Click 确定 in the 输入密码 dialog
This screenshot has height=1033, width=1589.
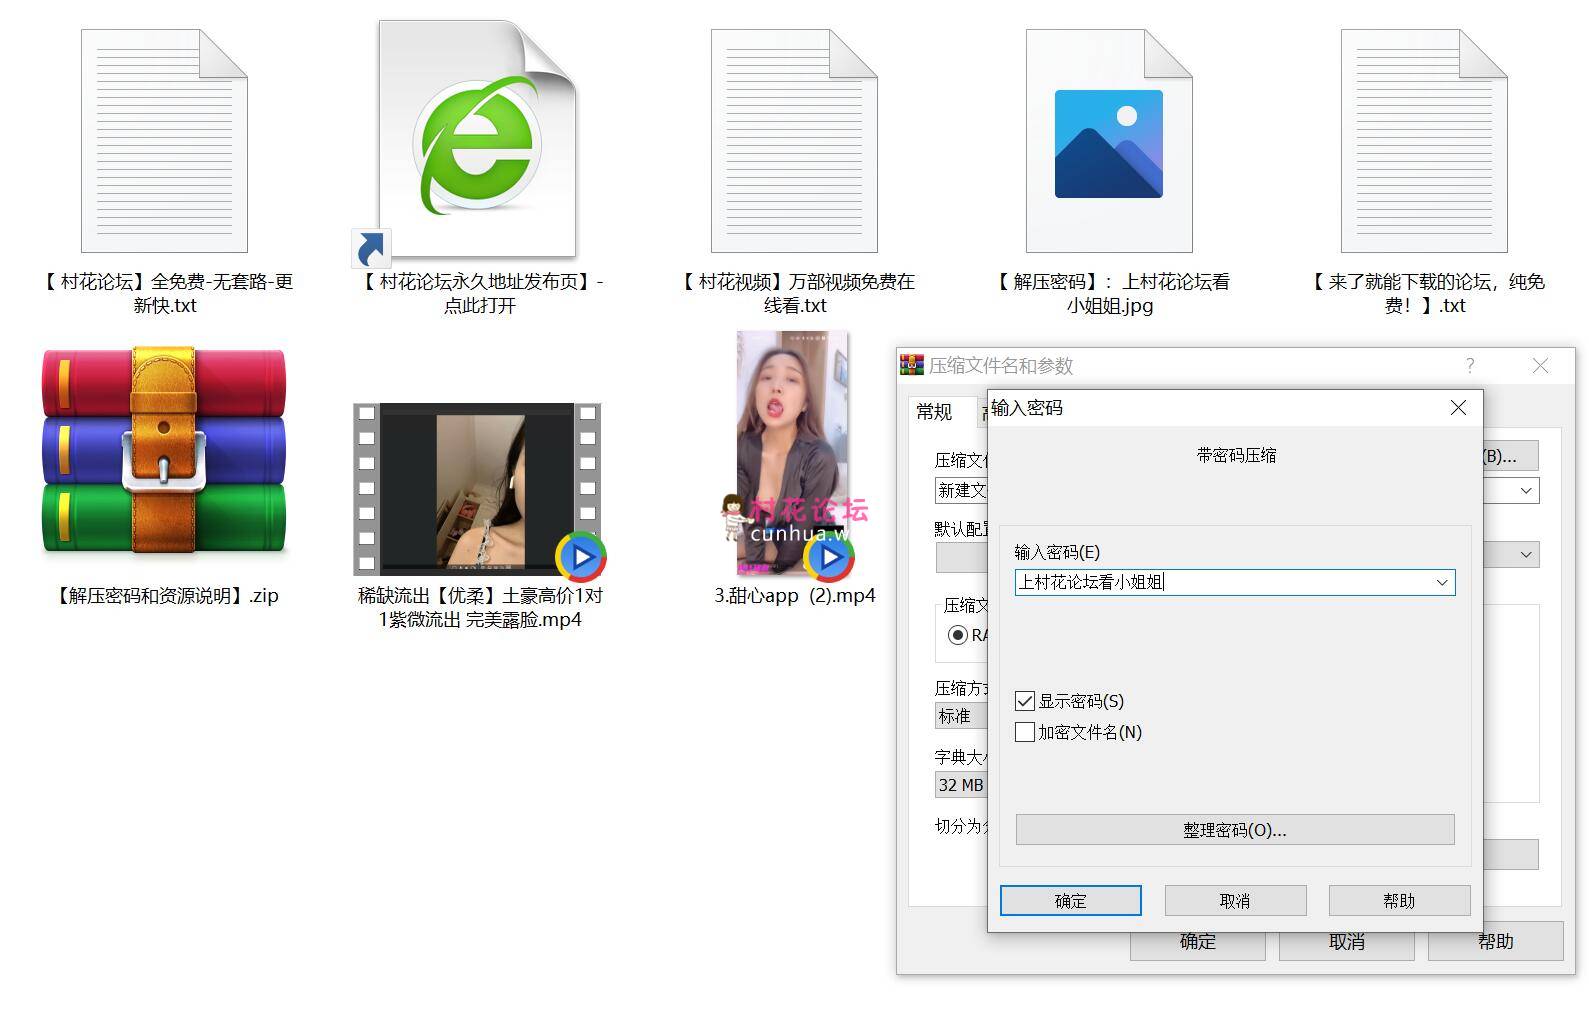click(x=1070, y=901)
